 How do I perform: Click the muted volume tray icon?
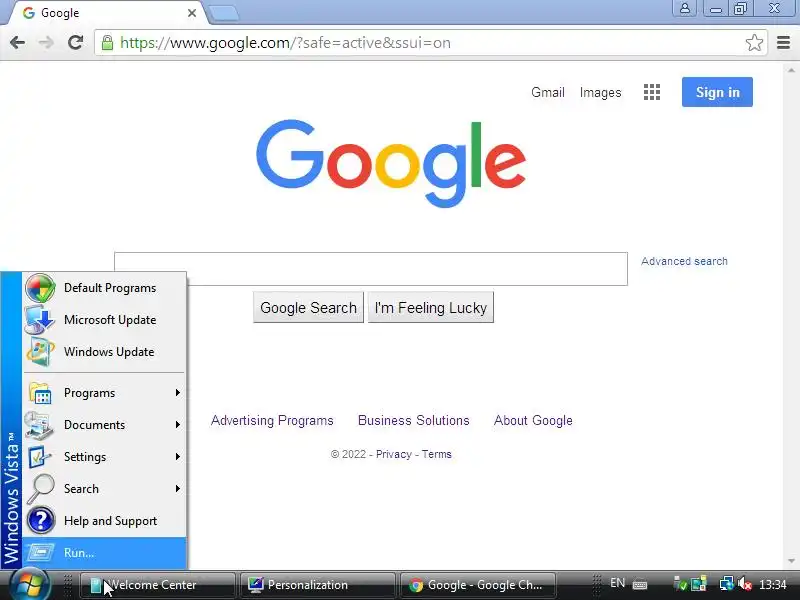pyautogui.click(x=744, y=583)
